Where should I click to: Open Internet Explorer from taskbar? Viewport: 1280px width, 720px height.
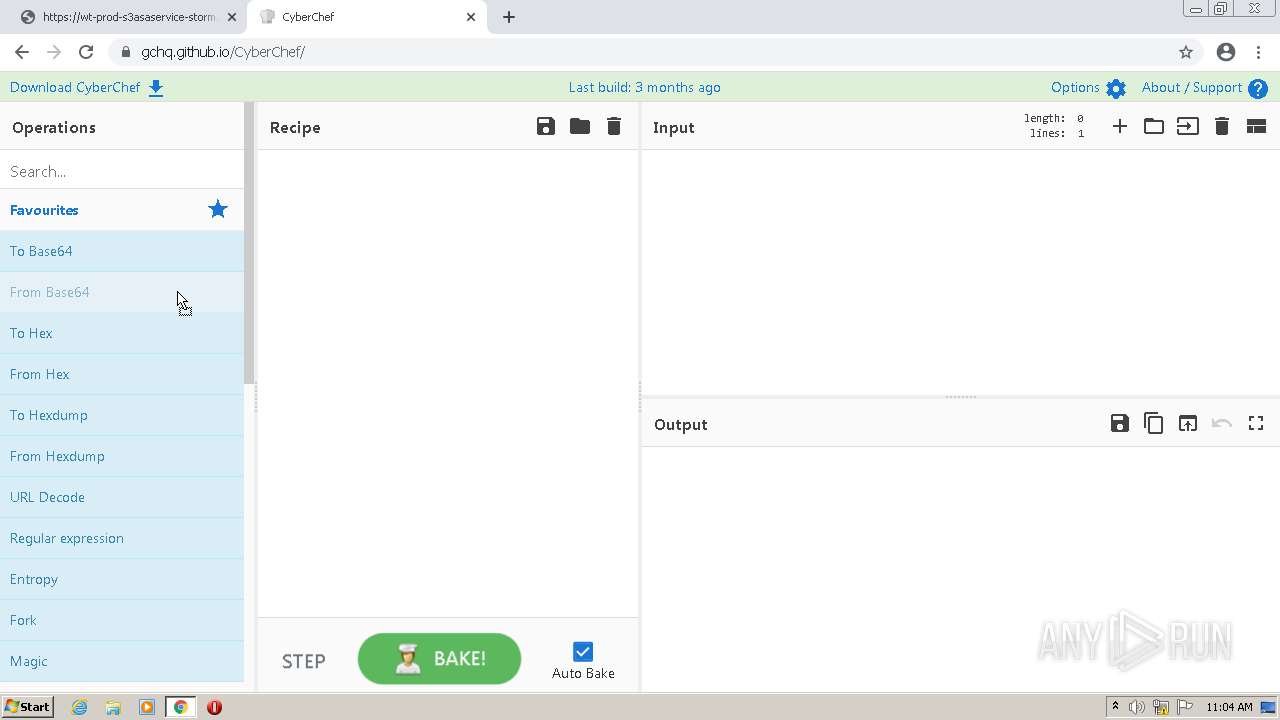[80, 707]
